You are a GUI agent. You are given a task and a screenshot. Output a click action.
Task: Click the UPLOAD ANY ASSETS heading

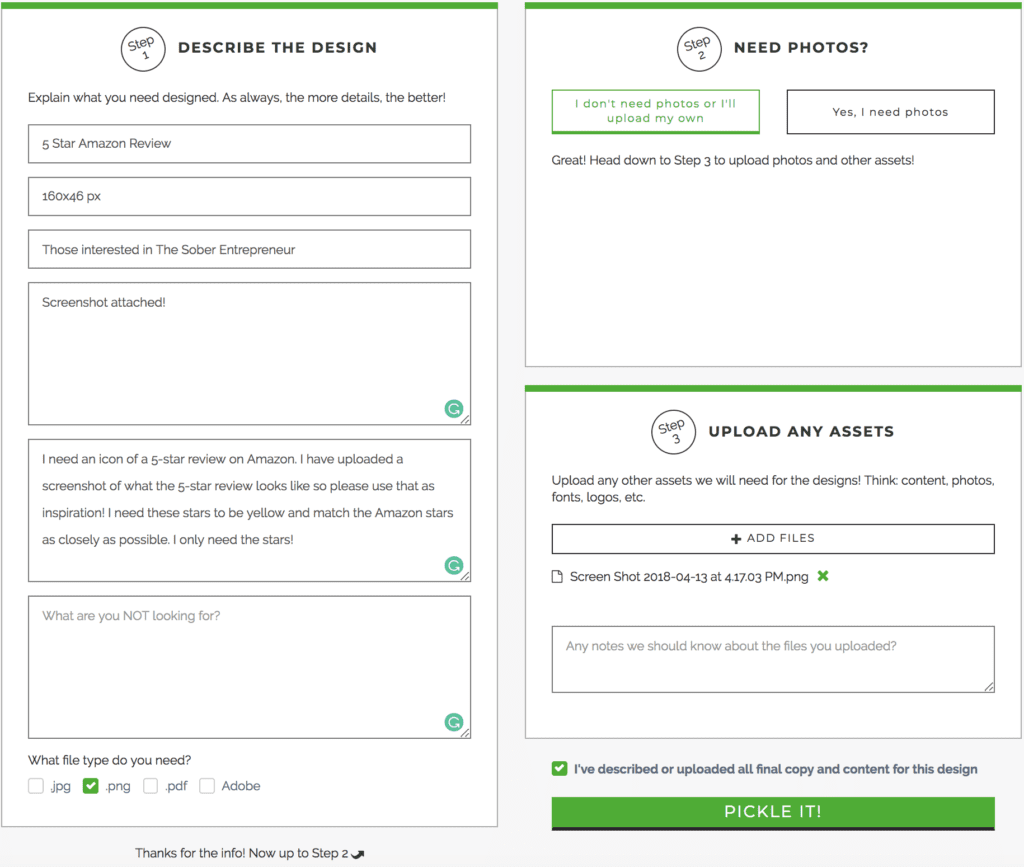(801, 432)
